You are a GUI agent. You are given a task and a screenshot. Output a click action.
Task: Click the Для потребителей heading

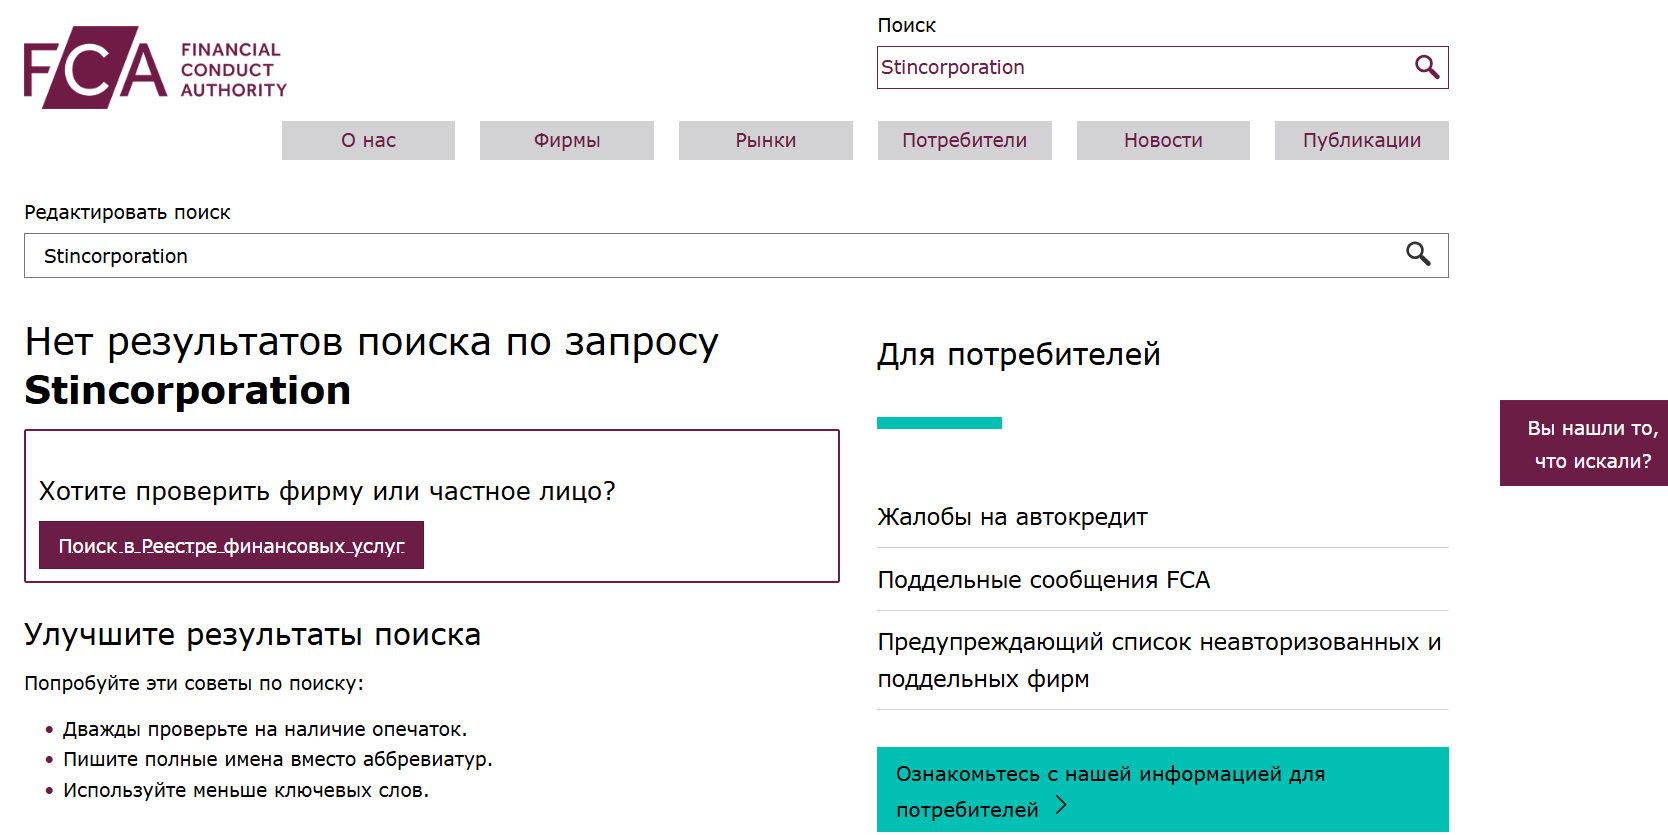click(x=1019, y=354)
